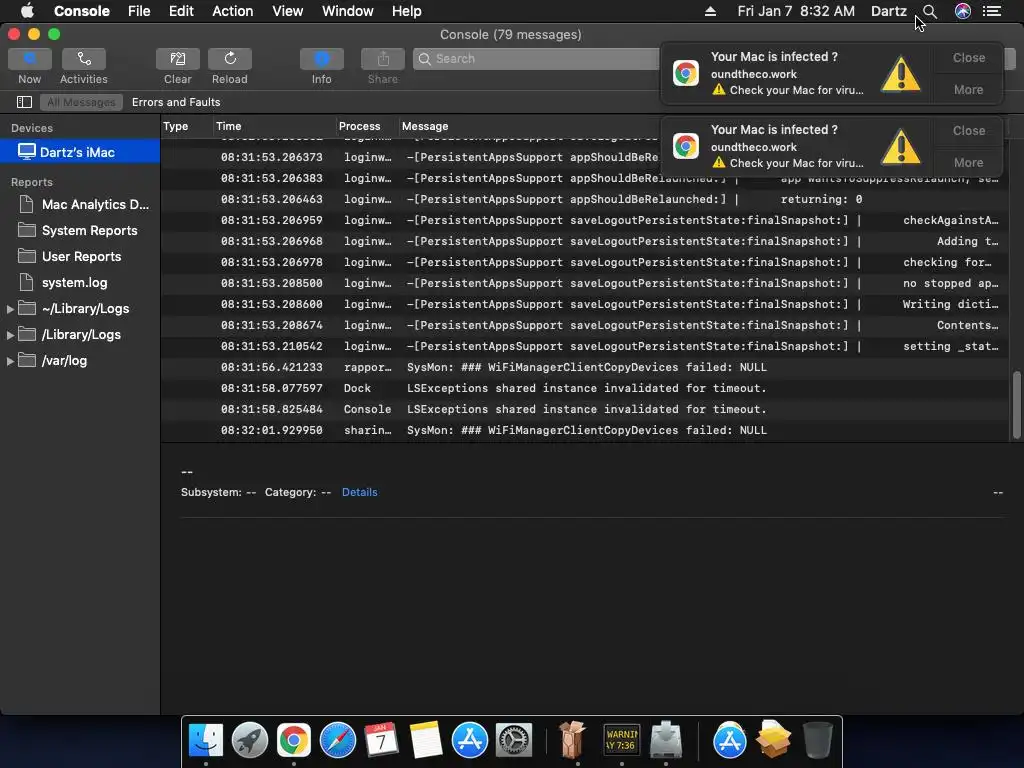Viewport: 1024px width, 768px height.
Task: Click the Message column header
Action: click(425, 127)
